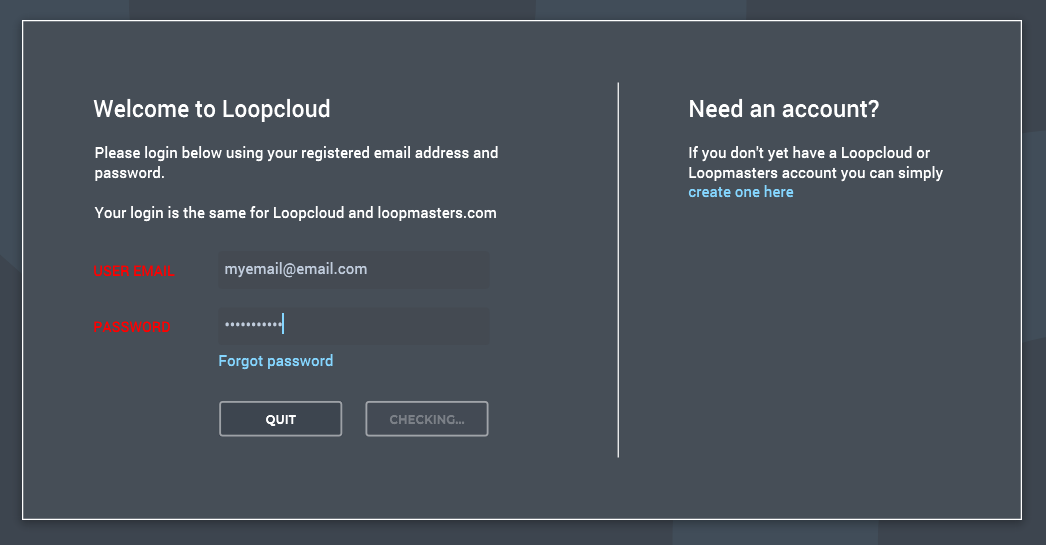Click the vertical divider between panels
Screen dimensions: 1046x545
[618, 270]
